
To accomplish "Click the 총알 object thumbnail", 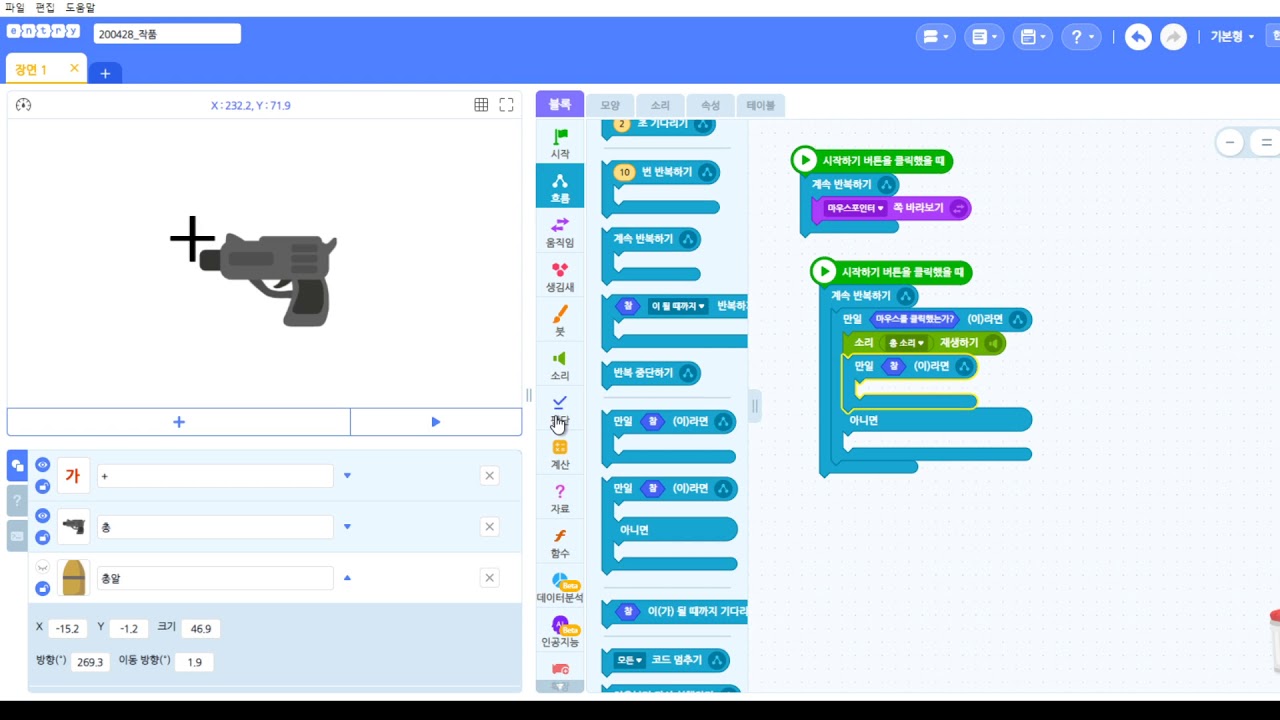I will 74,578.
